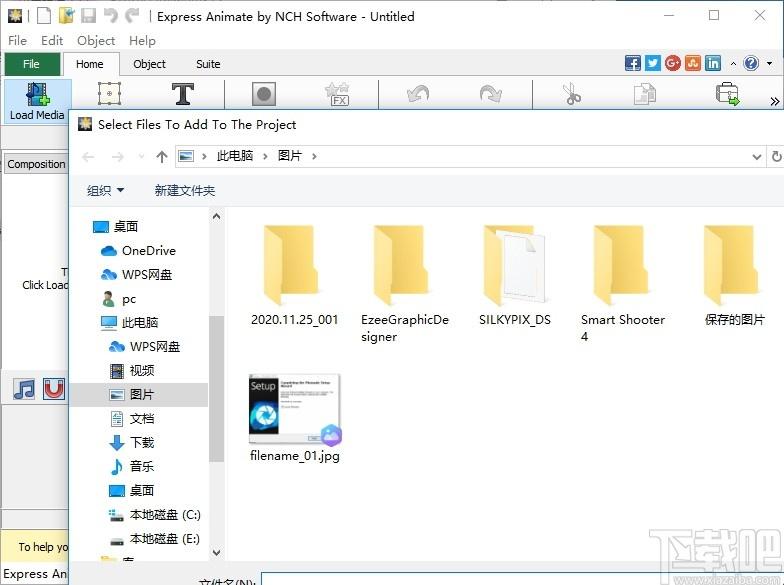Image resolution: width=784 pixels, height=585 pixels.
Task: Click the LinkedIn share icon
Action: [x=712, y=63]
